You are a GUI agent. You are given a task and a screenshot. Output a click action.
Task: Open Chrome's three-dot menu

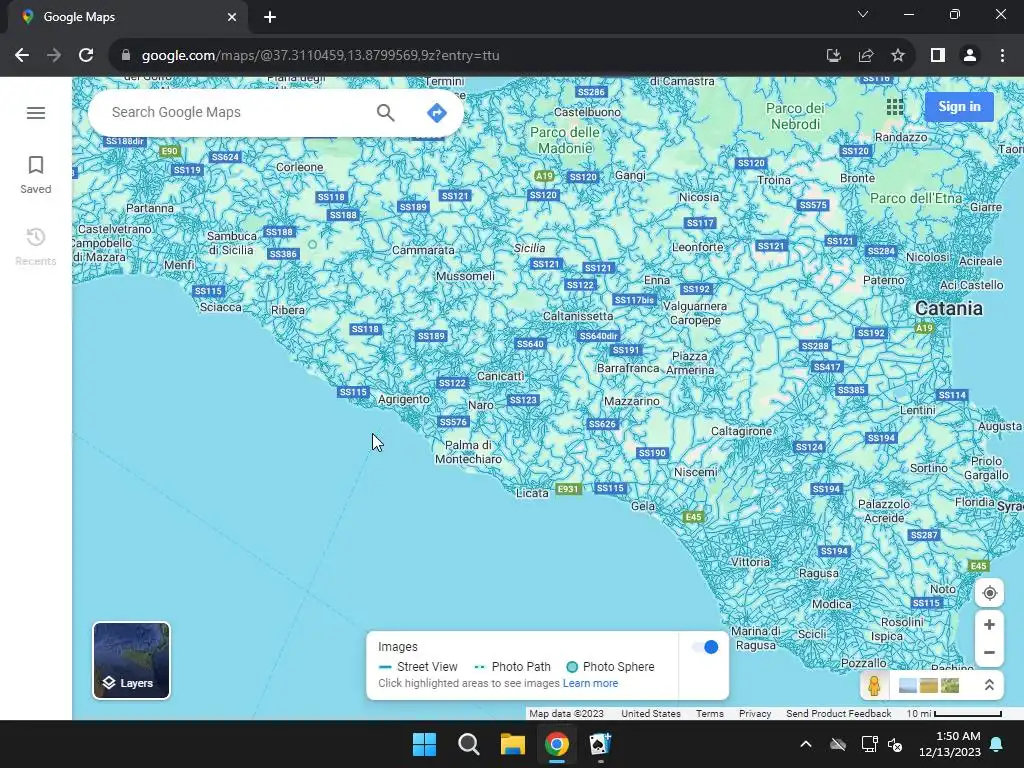click(x=1002, y=56)
